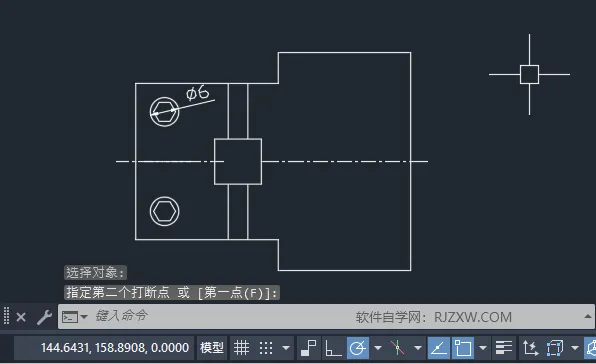The width and height of the screenshot is (596, 364).
Task: Toggle object snap tracking
Action: [x=439, y=348]
